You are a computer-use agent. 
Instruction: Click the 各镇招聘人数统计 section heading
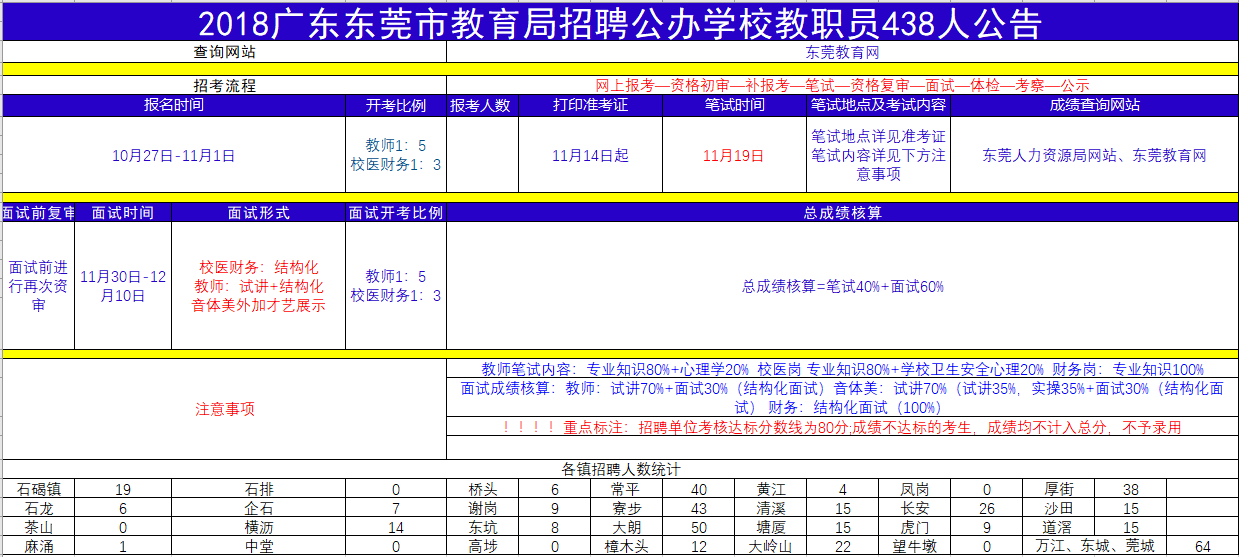point(620,469)
